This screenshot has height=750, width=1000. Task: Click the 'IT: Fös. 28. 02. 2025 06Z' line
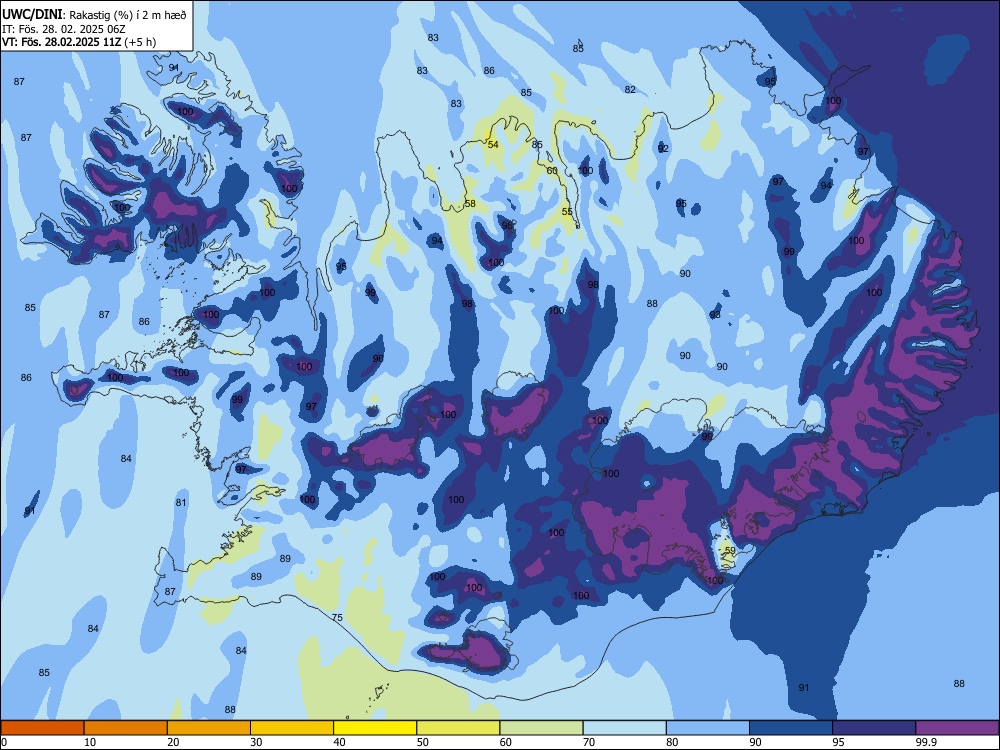[x=62, y=29]
